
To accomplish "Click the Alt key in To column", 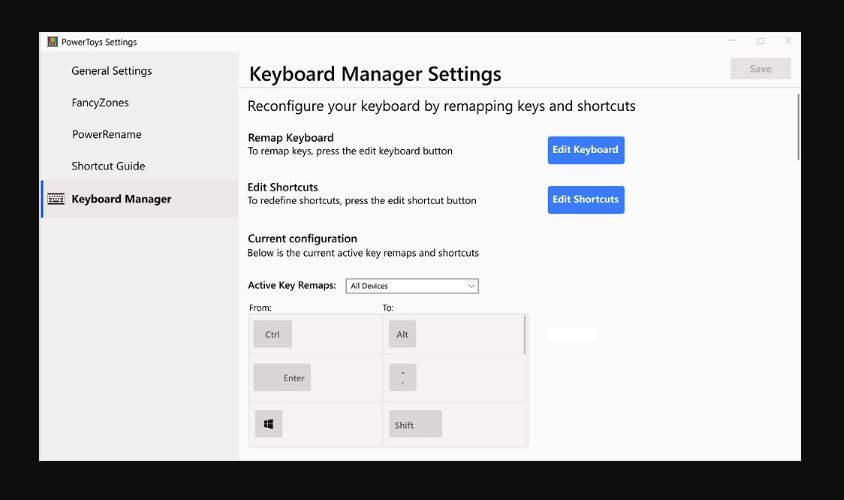I will coord(402,334).
